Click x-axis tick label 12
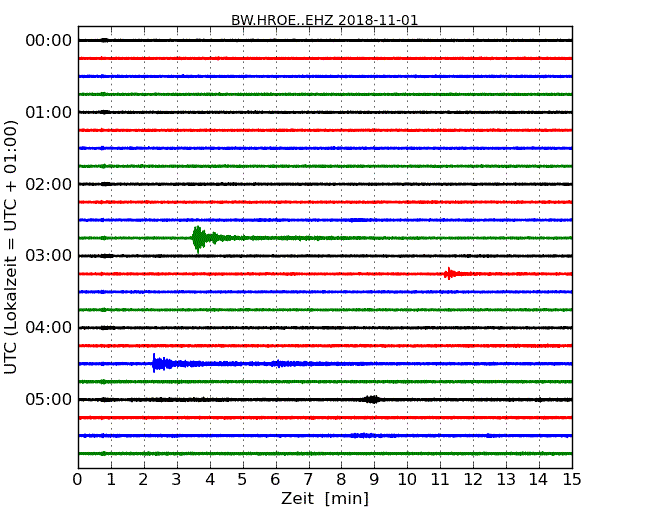Viewport: 650px width, 520px height. (x=473, y=480)
